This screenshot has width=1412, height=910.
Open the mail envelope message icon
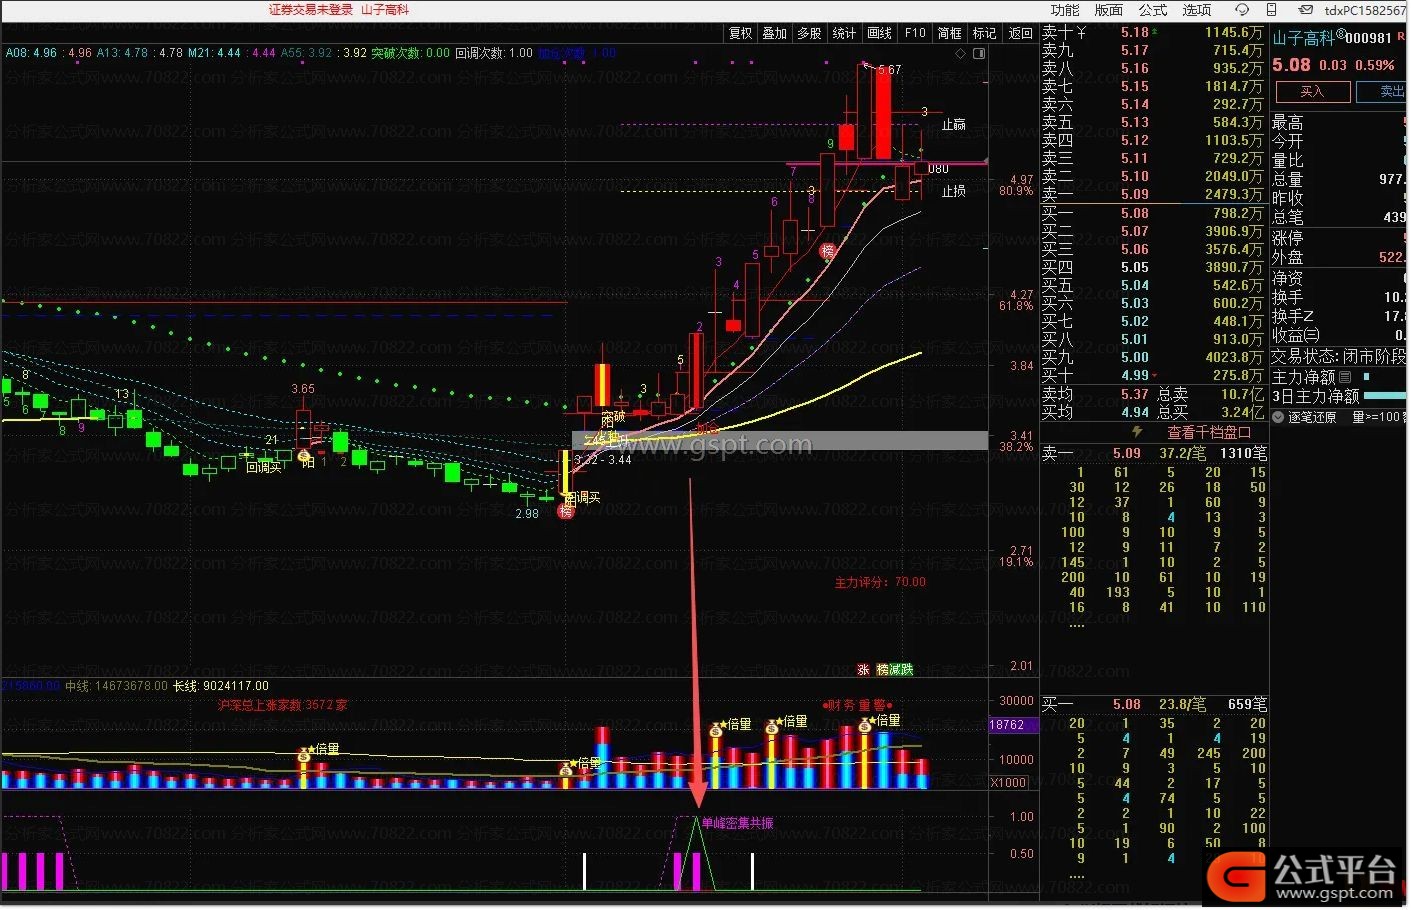coord(1306,10)
